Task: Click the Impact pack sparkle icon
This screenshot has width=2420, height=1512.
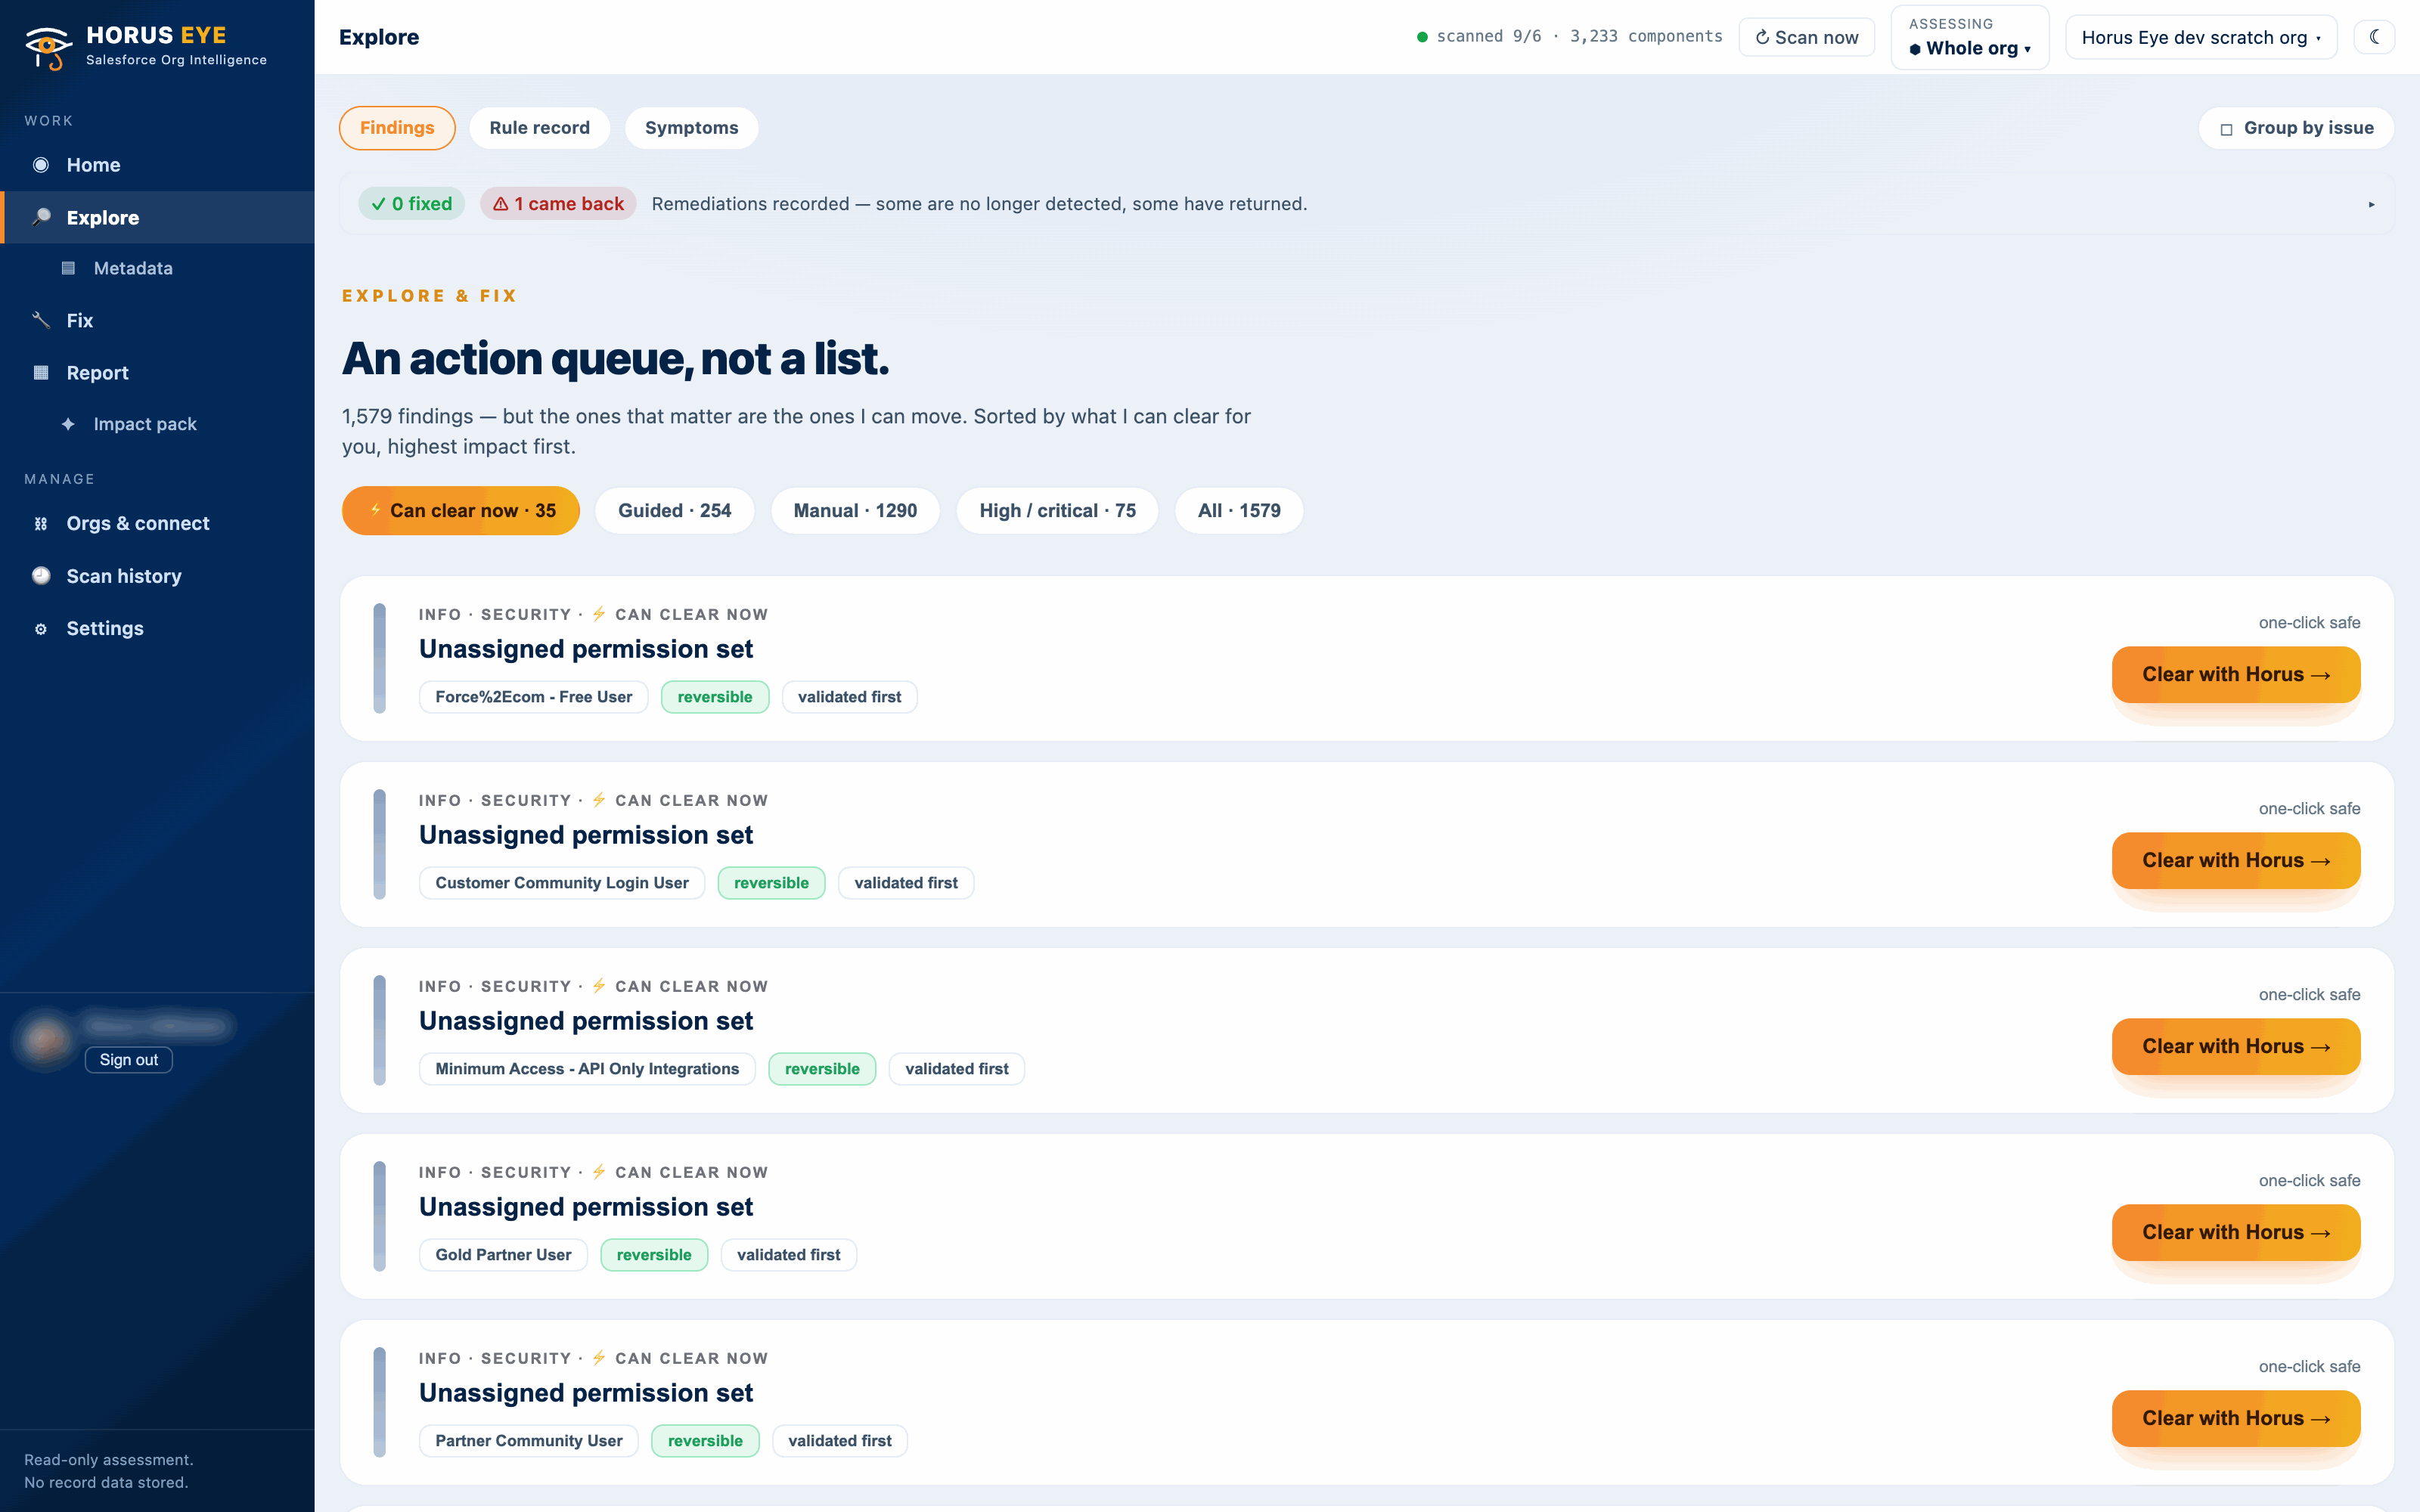Action: click(x=68, y=424)
